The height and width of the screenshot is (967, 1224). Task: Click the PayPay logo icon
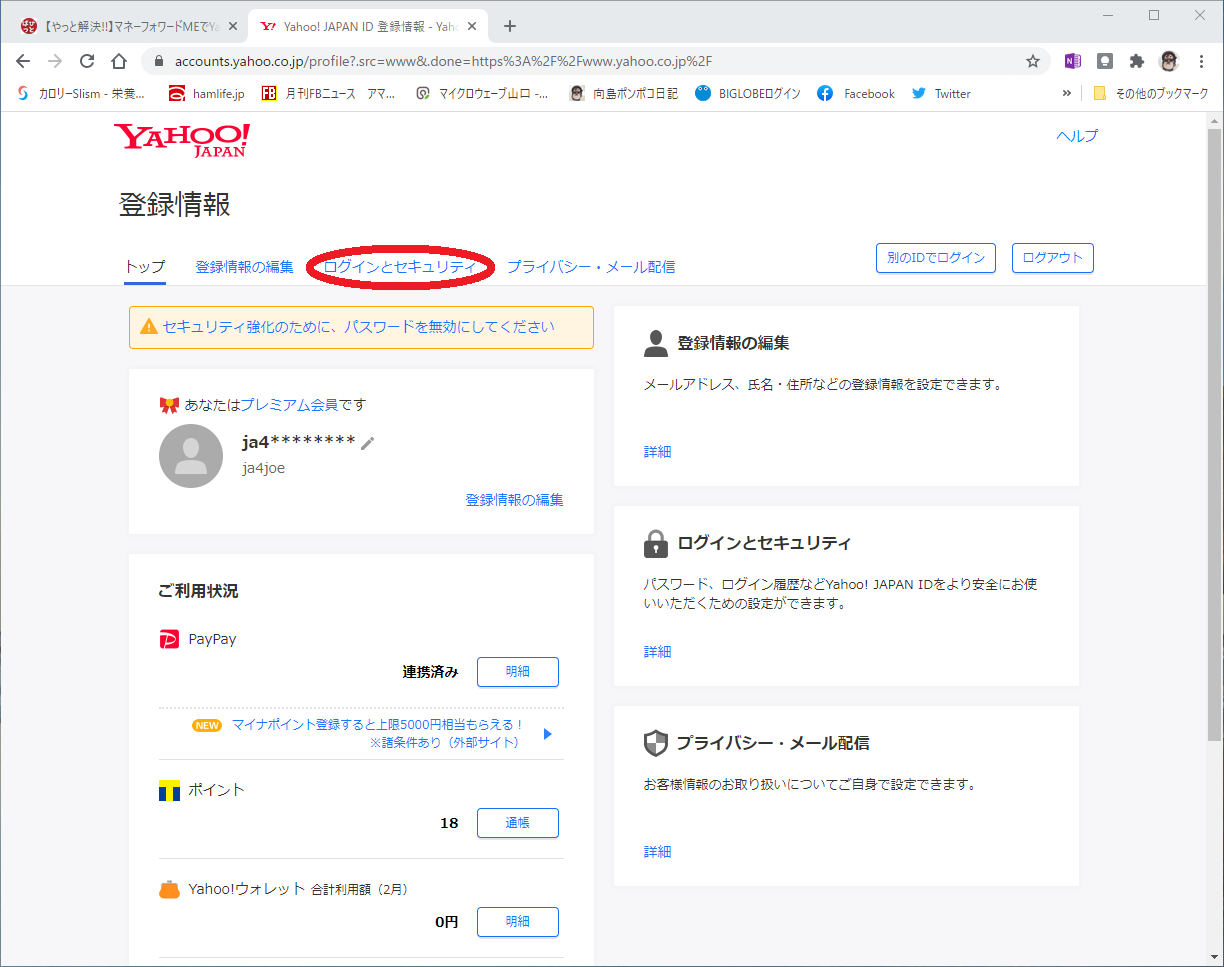tap(169, 639)
